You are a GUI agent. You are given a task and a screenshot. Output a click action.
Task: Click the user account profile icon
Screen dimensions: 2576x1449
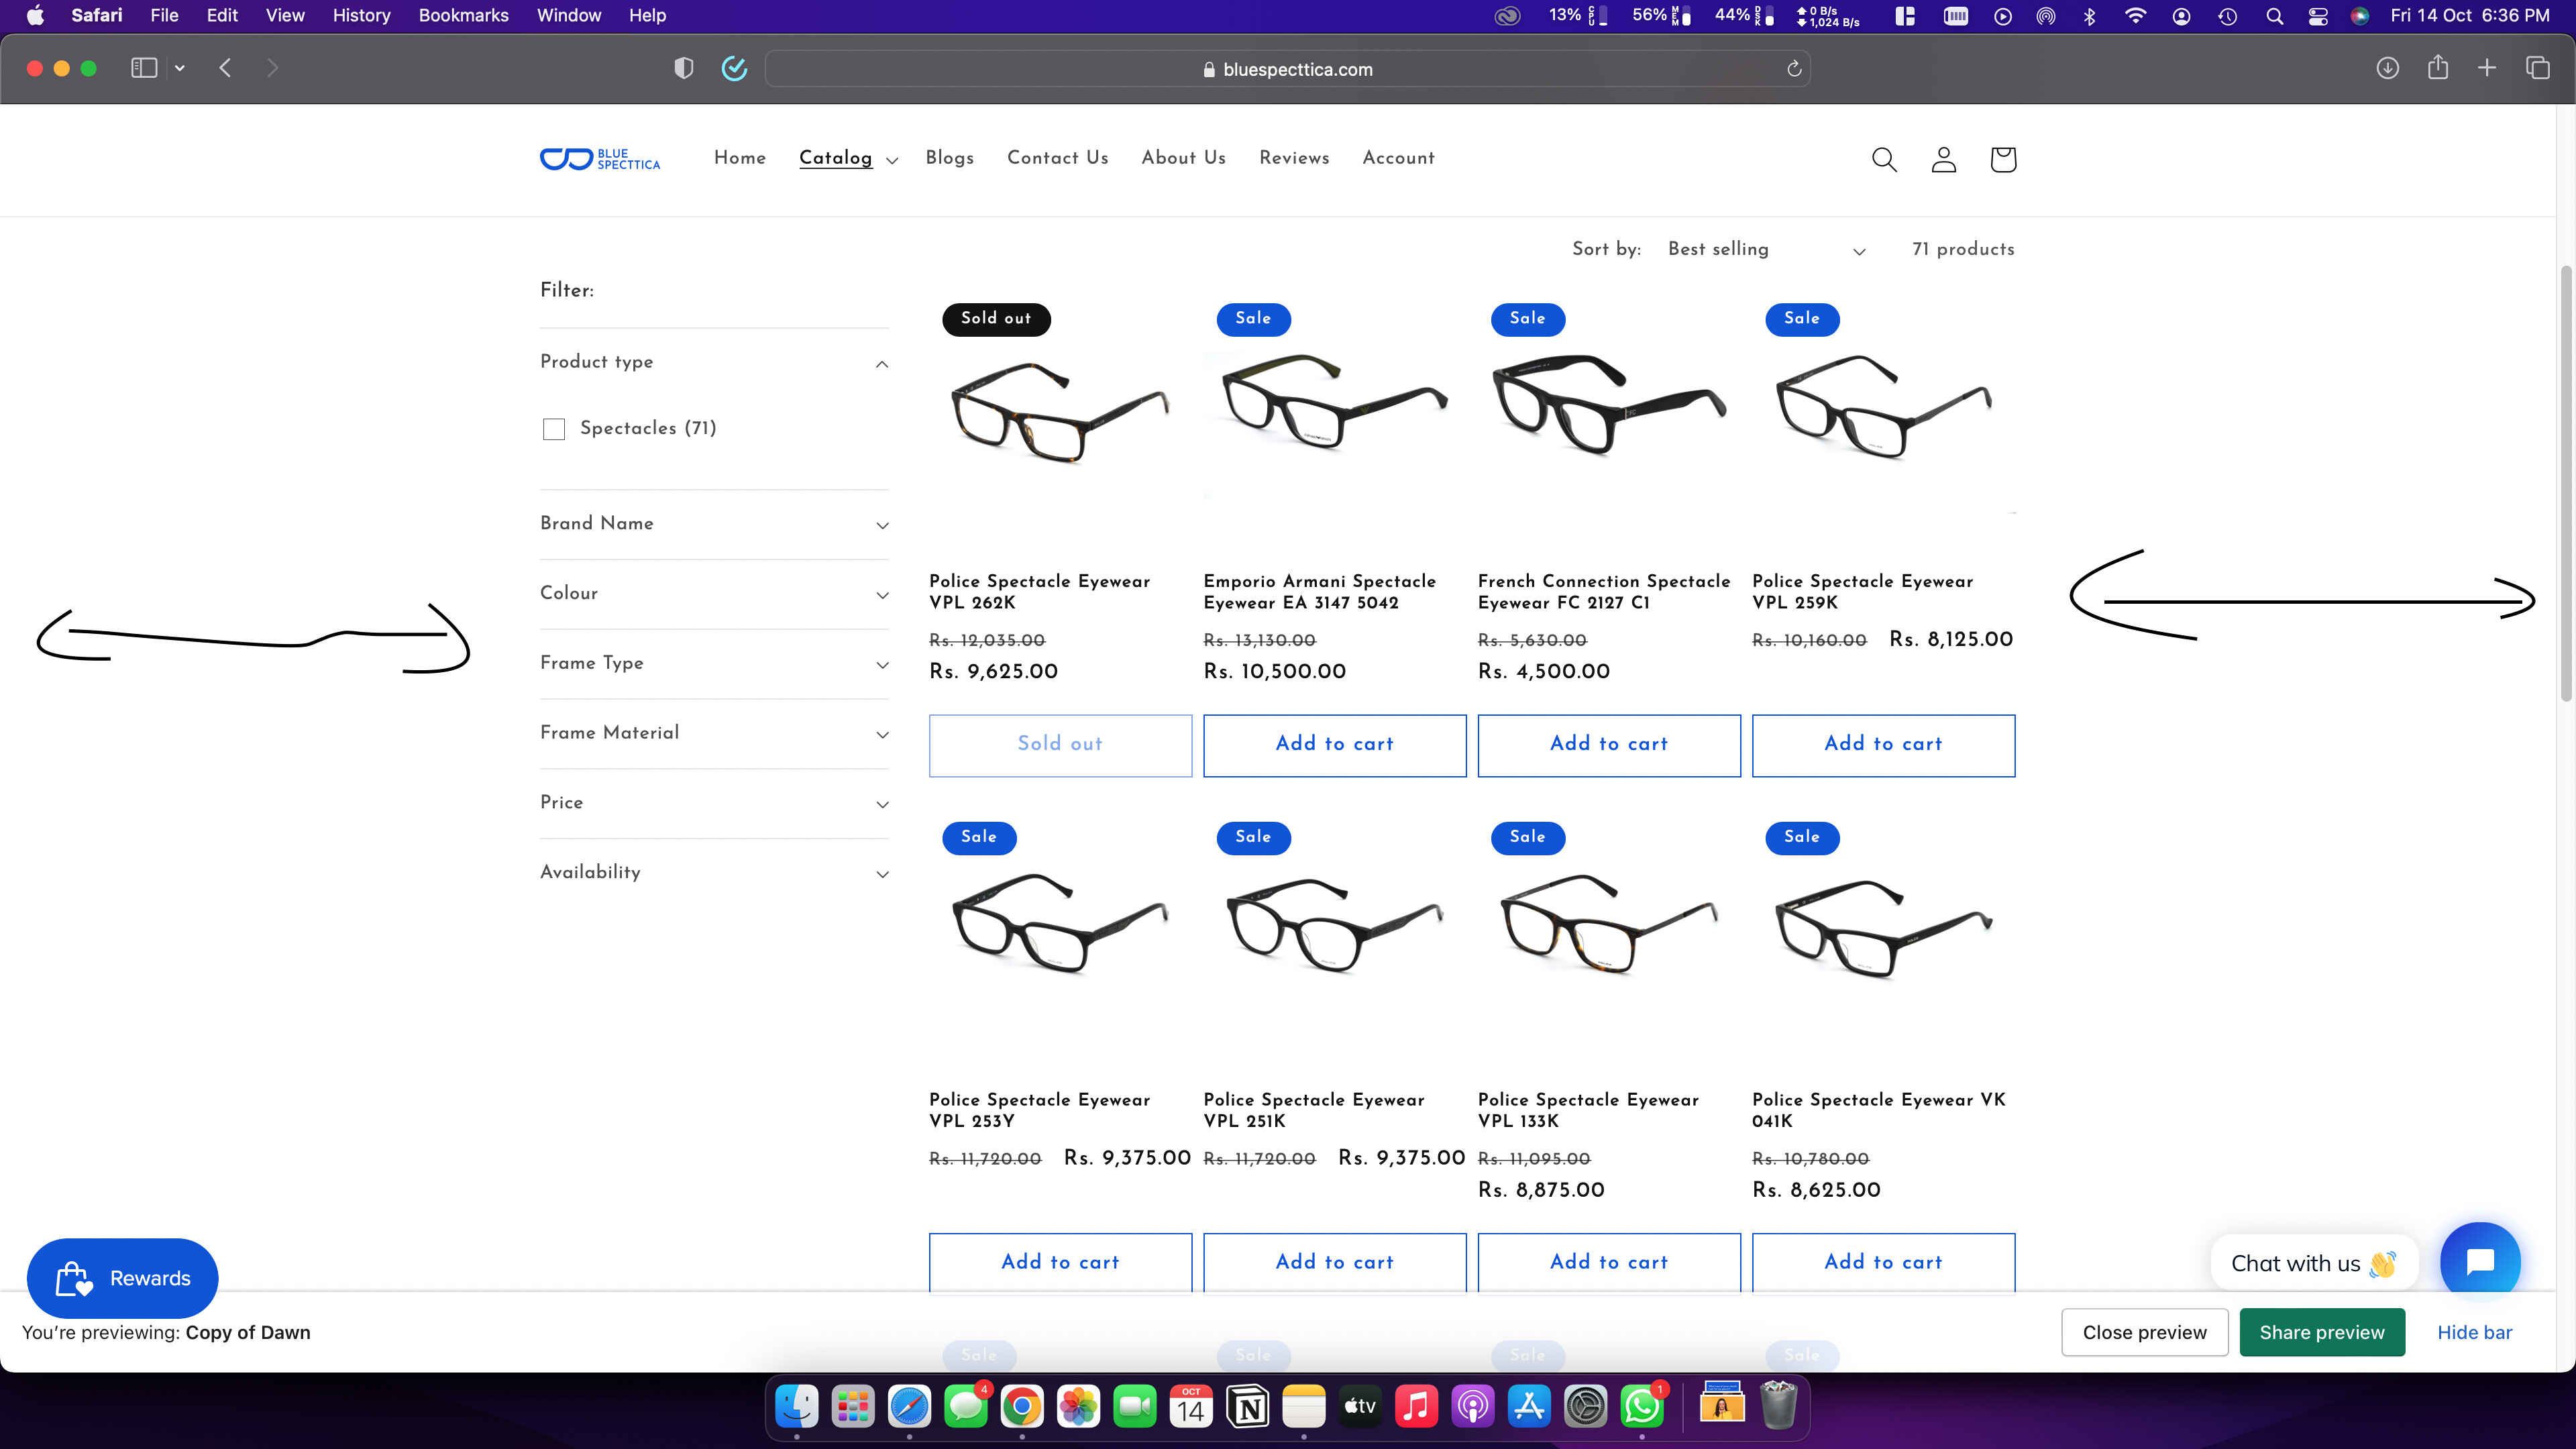coord(1943,159)
